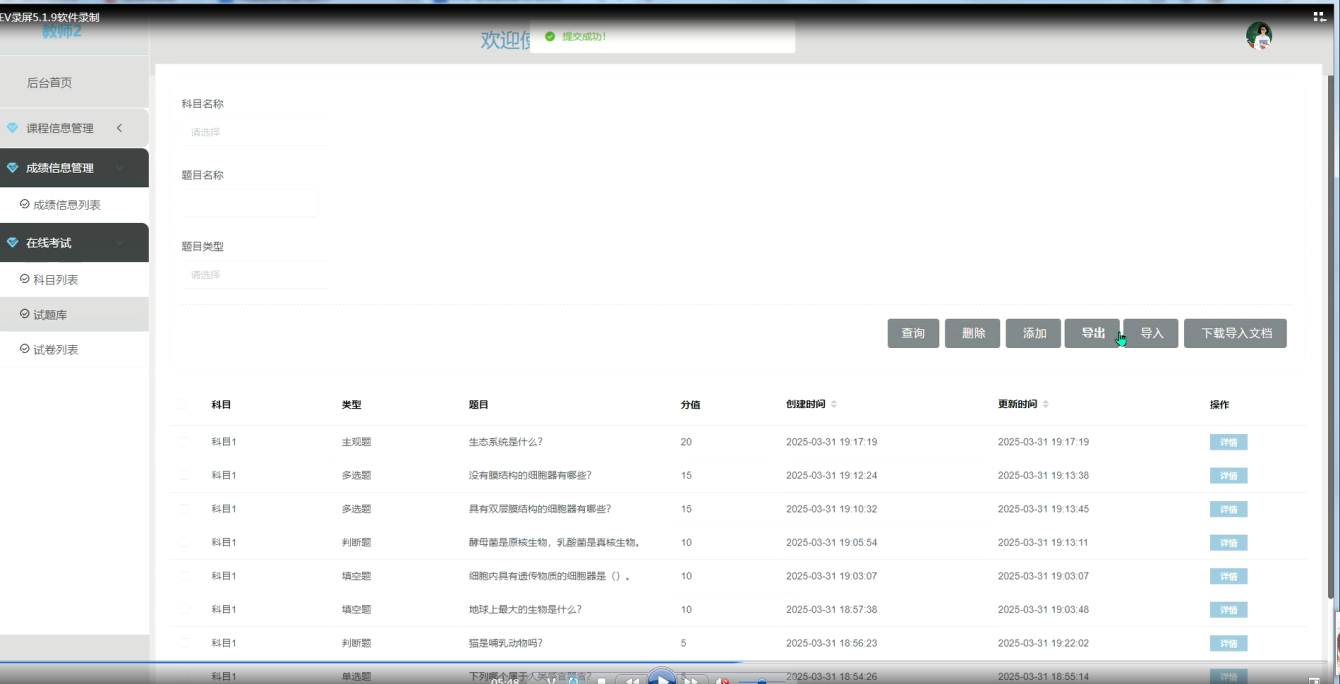Open the 课程信息管理 sidebar menu

[x=74, y=128]
